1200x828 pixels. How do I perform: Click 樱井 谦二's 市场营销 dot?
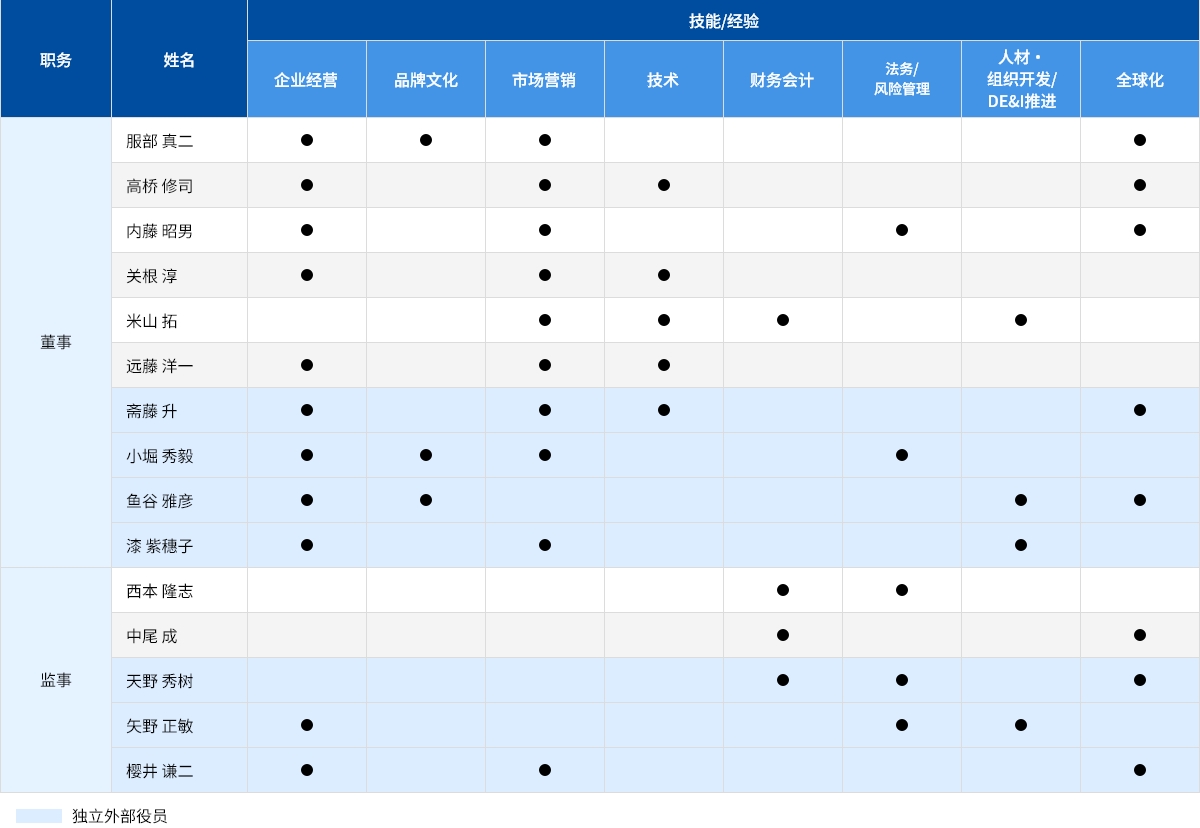[545, 770]
